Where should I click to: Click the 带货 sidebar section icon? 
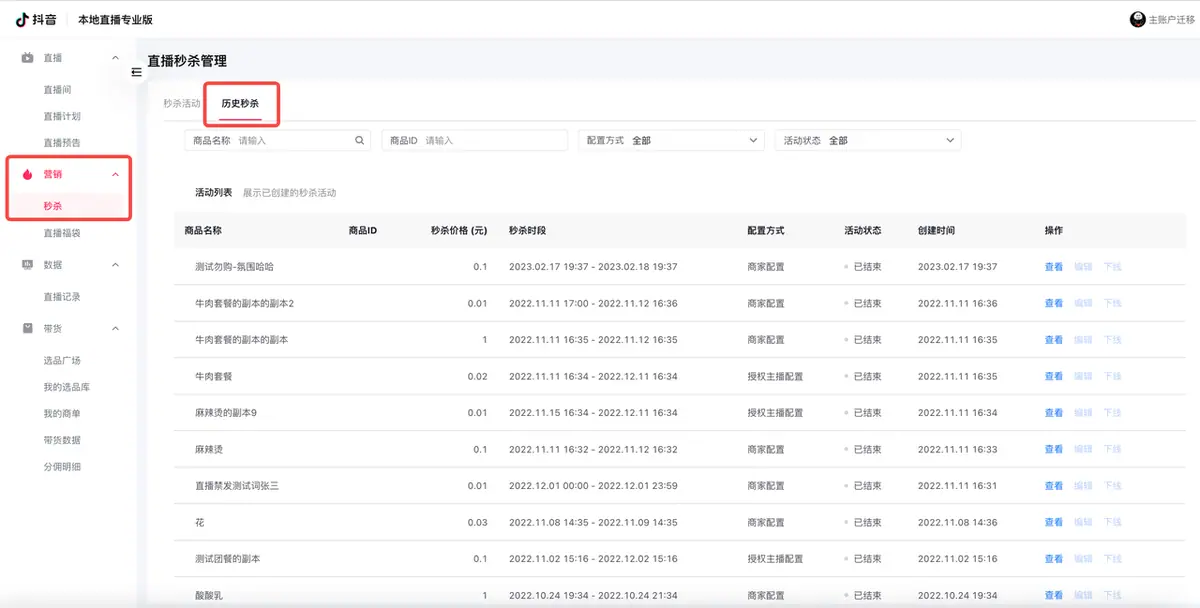click(x=28, y=328)
